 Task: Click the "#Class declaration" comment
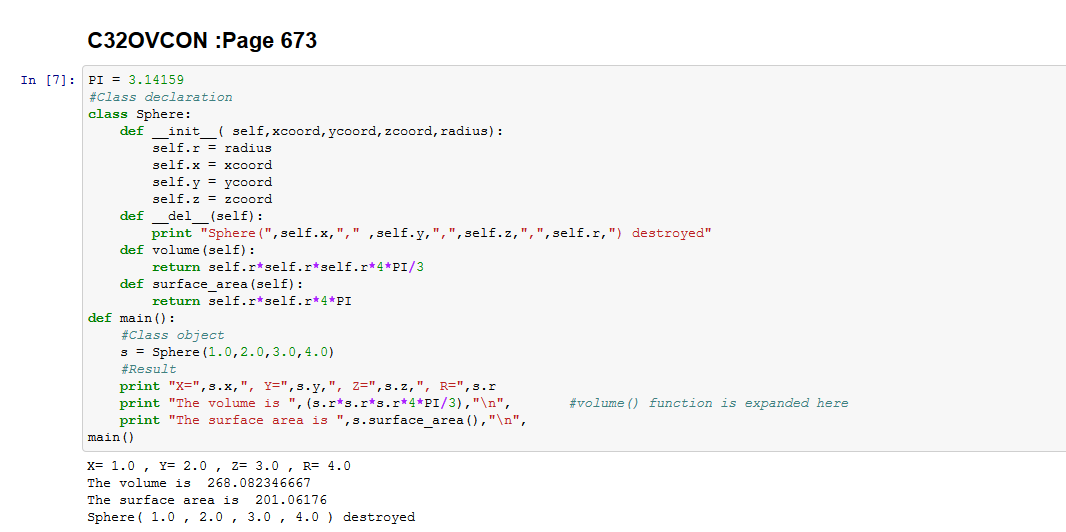(160, 97)
